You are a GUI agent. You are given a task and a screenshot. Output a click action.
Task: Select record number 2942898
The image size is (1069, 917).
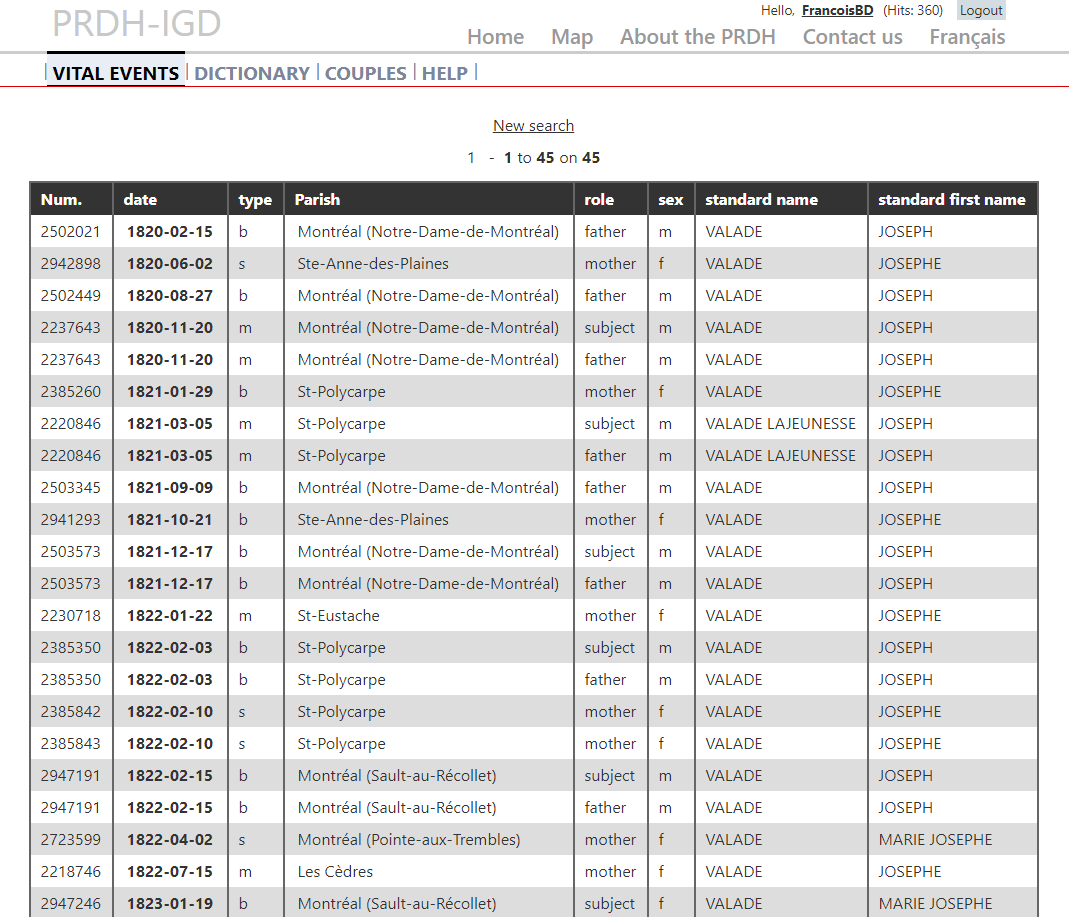coord(70,264)
